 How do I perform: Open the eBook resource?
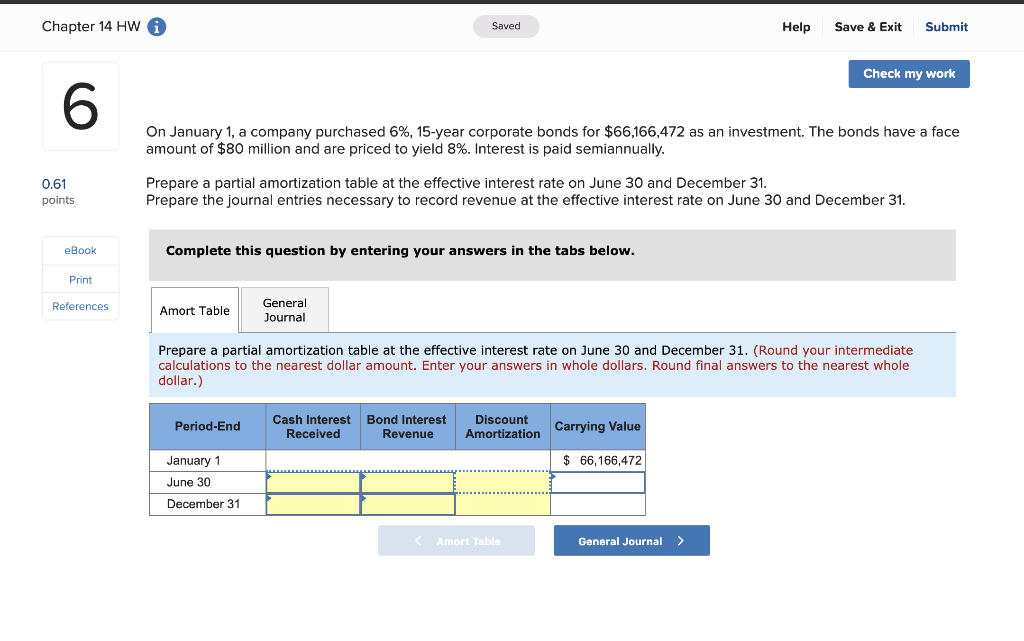[80, 250]
